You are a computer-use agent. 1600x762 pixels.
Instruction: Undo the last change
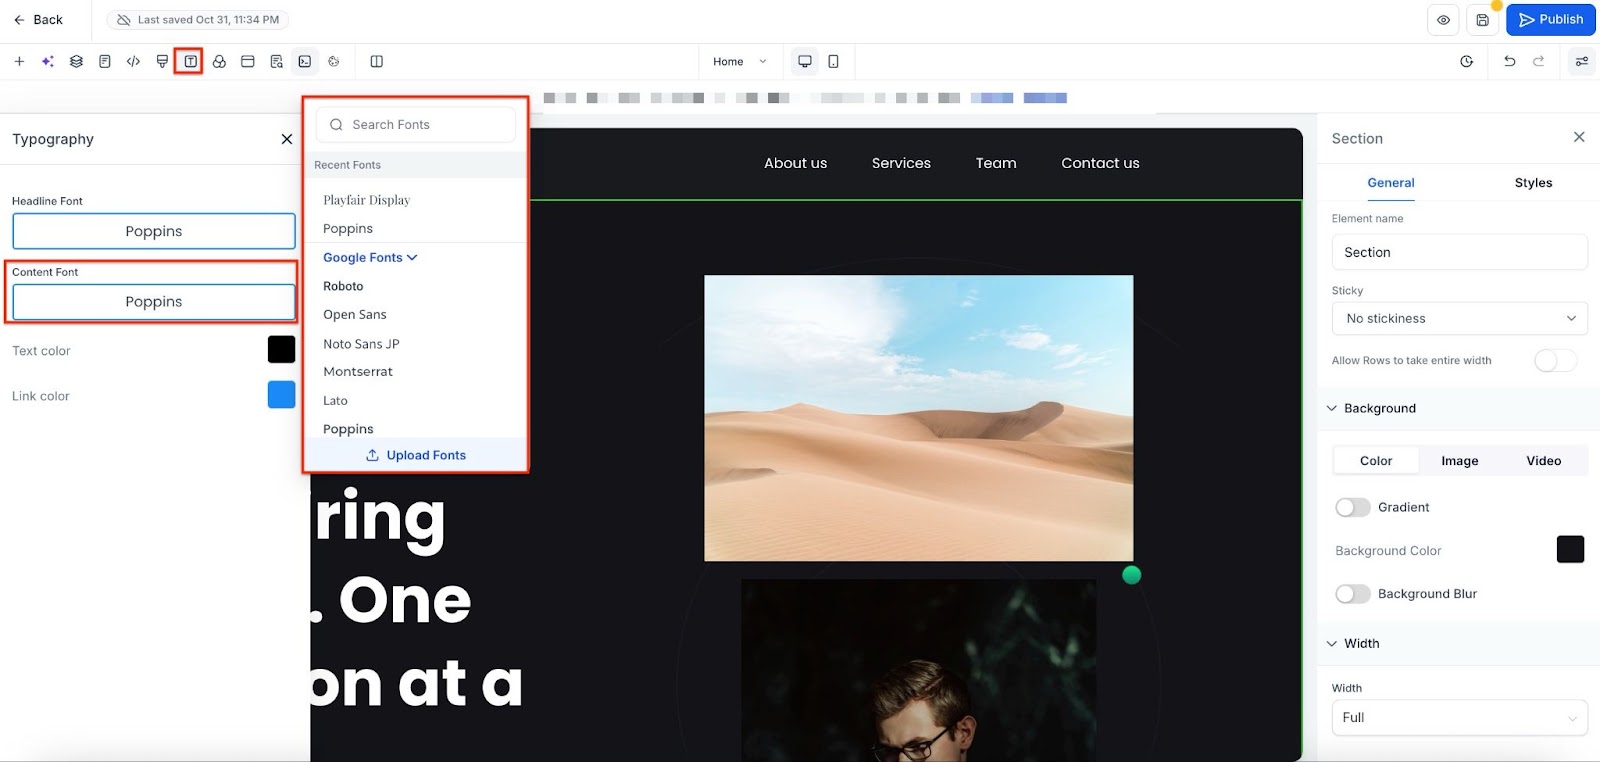[1509, 62]
